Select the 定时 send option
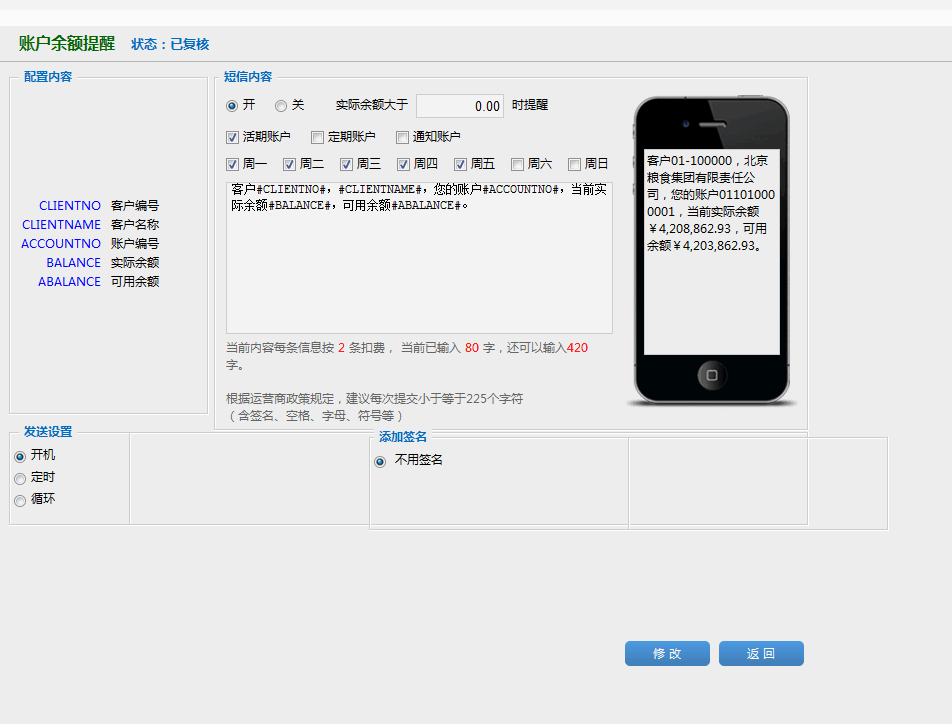 pyautogui.click(x=20, y=479)
